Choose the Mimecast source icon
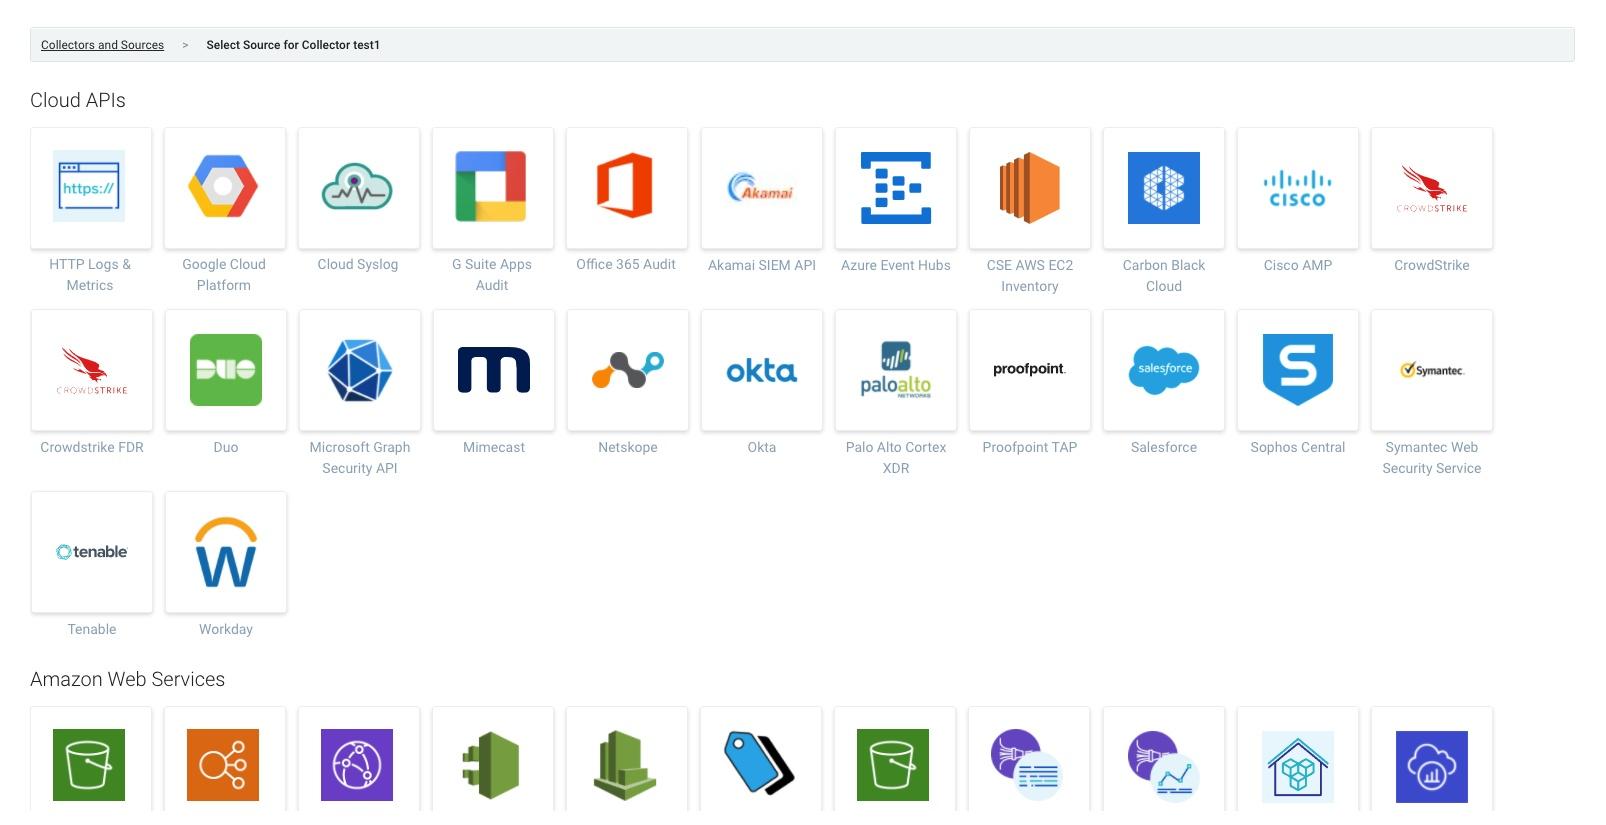Screen dimensions: 1606x825 click(494, 370)
